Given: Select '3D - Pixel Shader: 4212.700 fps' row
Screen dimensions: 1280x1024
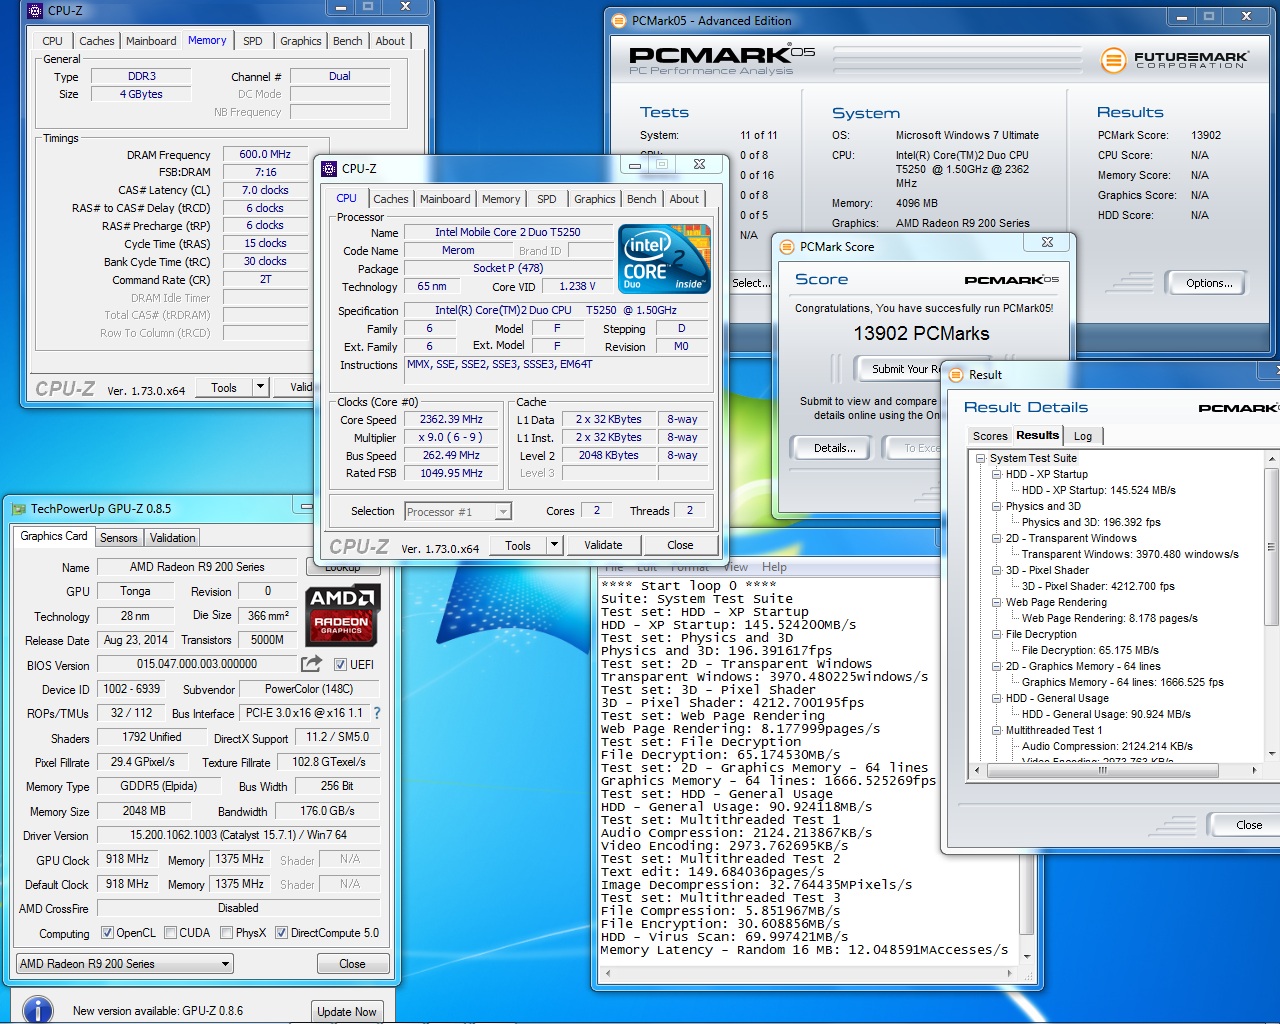Looking at the screenshot, I should pos(1098,587).
